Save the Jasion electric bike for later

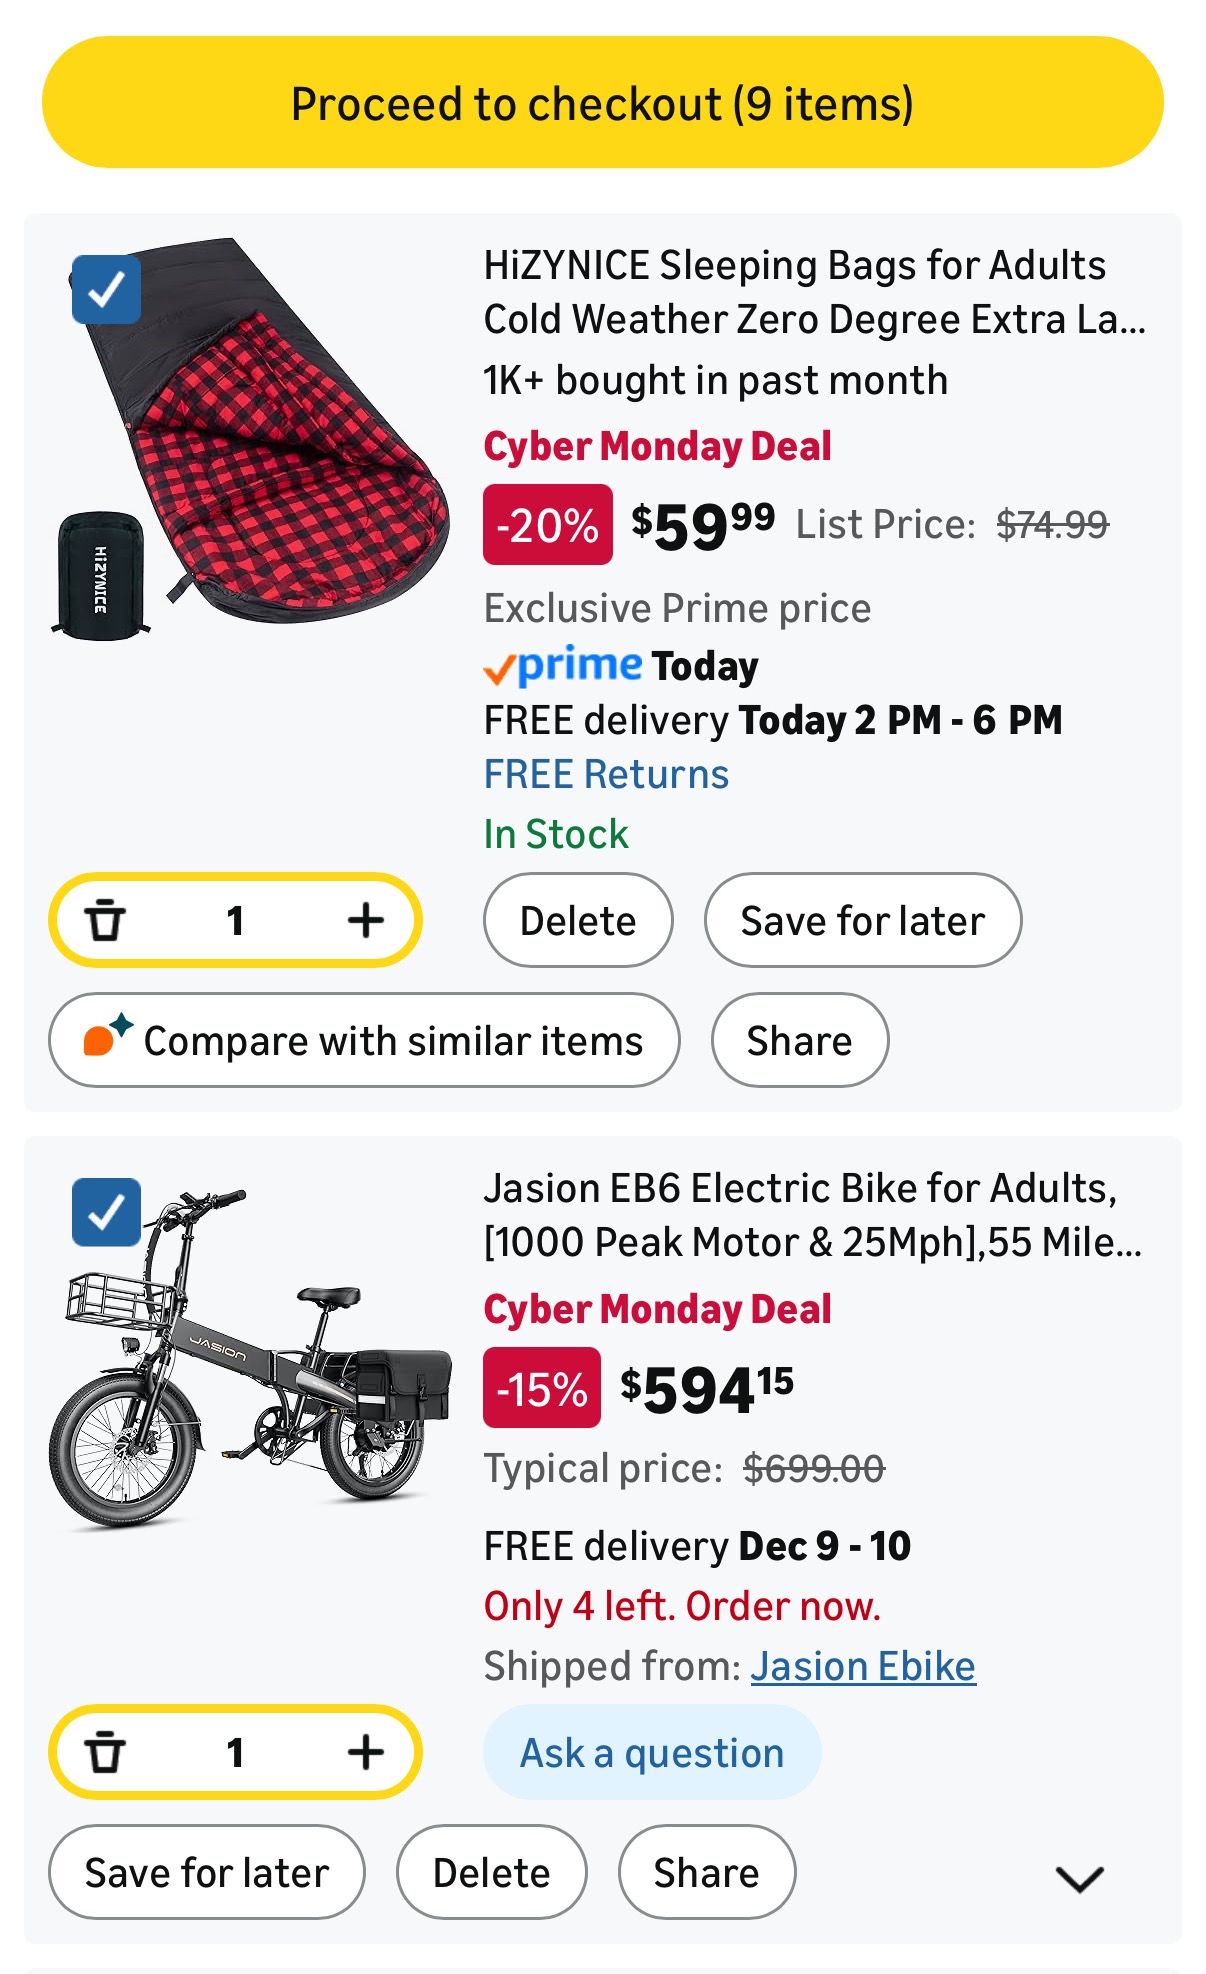tap(207, 1872)
